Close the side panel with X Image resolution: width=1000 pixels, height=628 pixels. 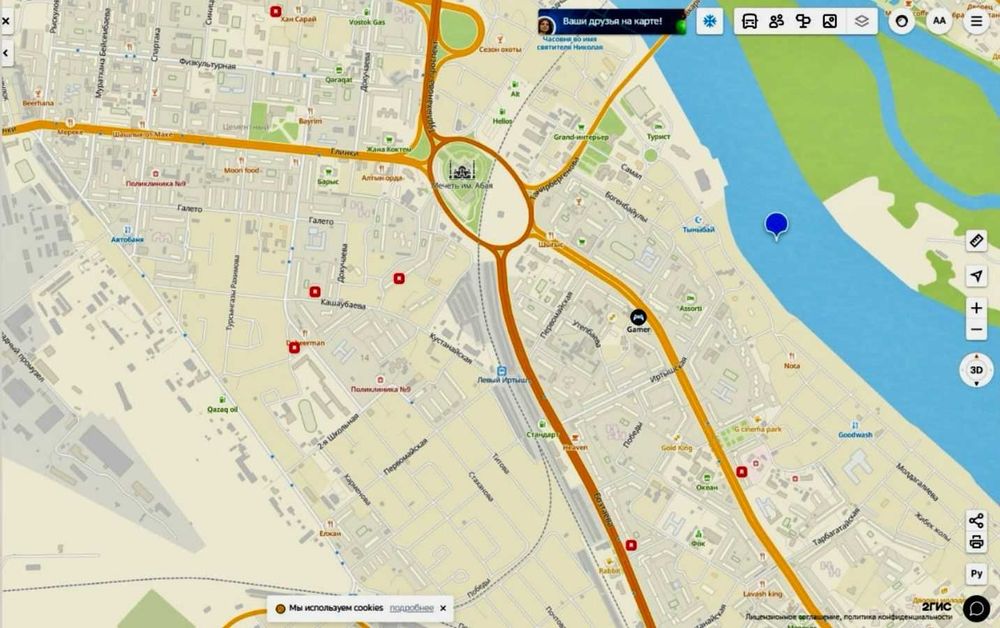pos(6,21)
